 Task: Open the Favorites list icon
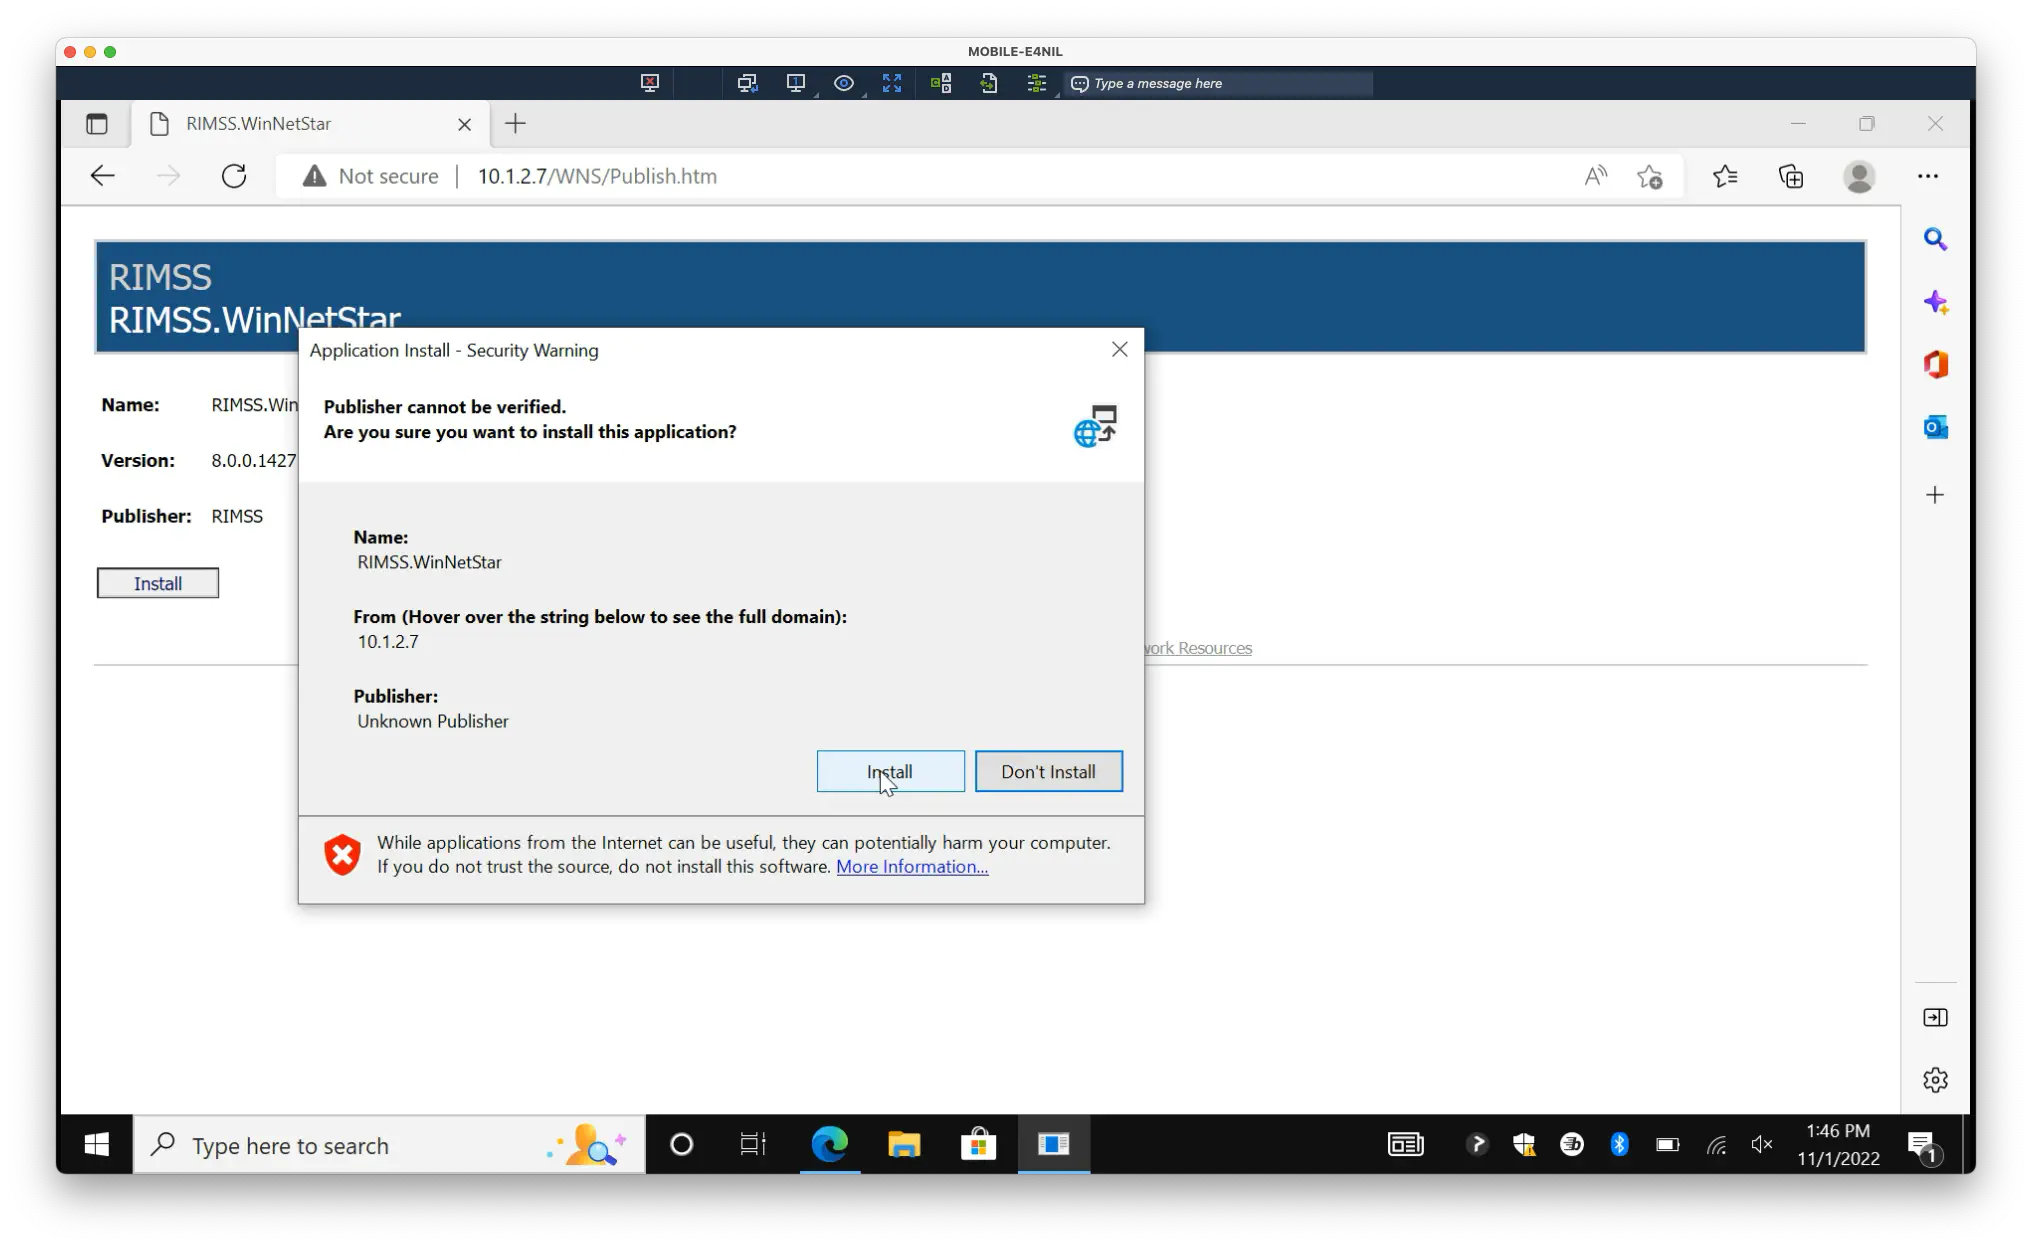[x=1725, y=177]
